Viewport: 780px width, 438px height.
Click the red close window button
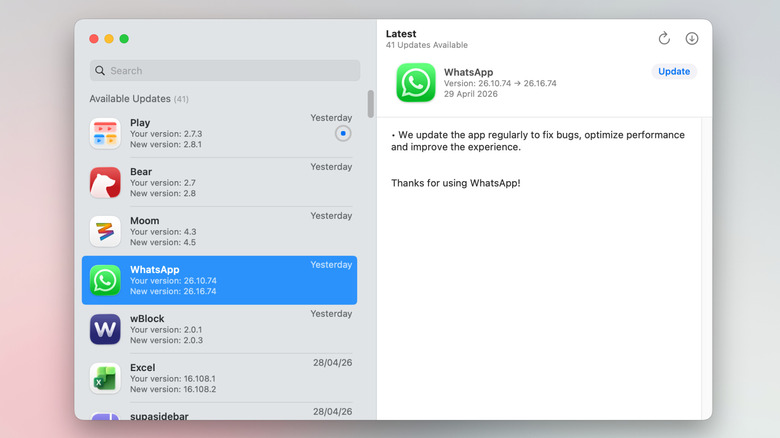pyautogui.click(x=94, y=39)
